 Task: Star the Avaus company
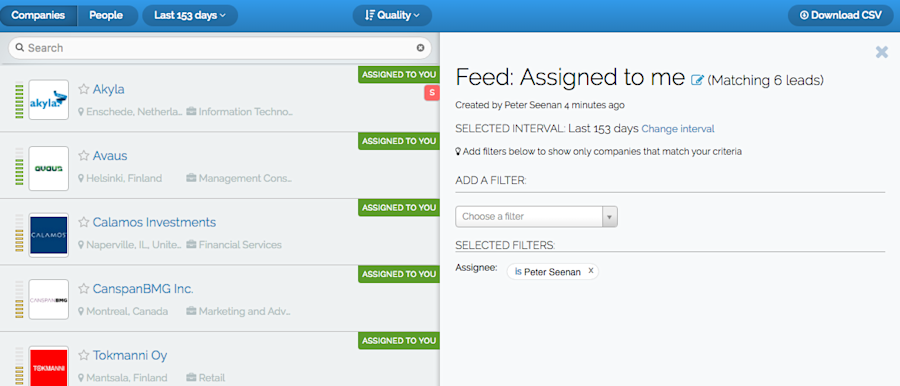pos(84,156)
